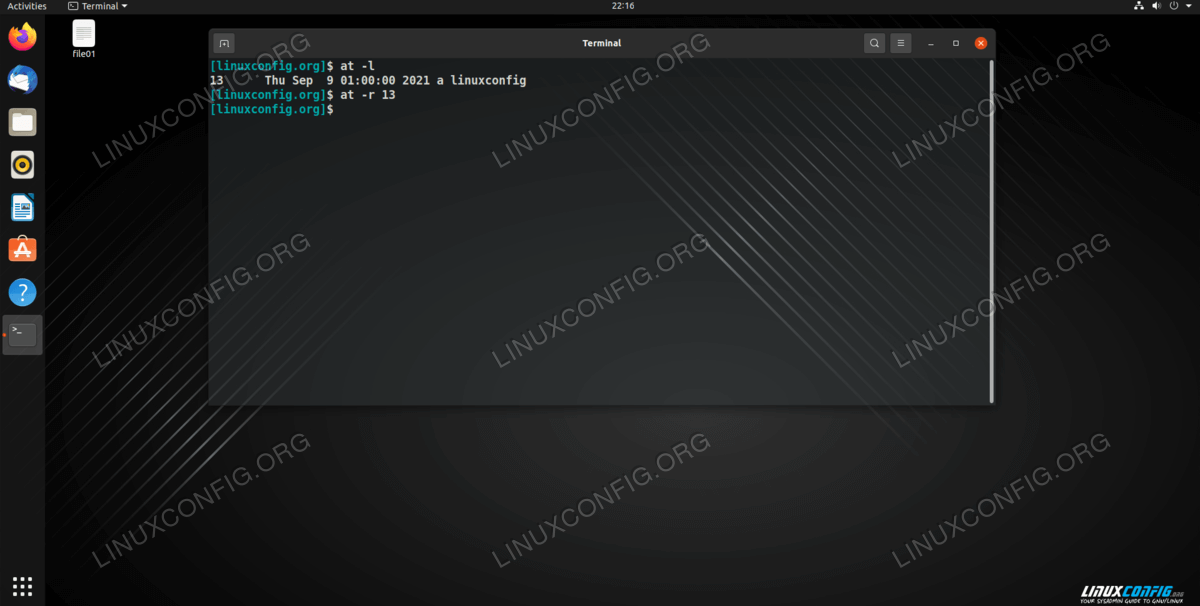This screenshot has height=606, width=1200.
Task: Expand the Terminal app menu in top bar
Action: [98, 6]
